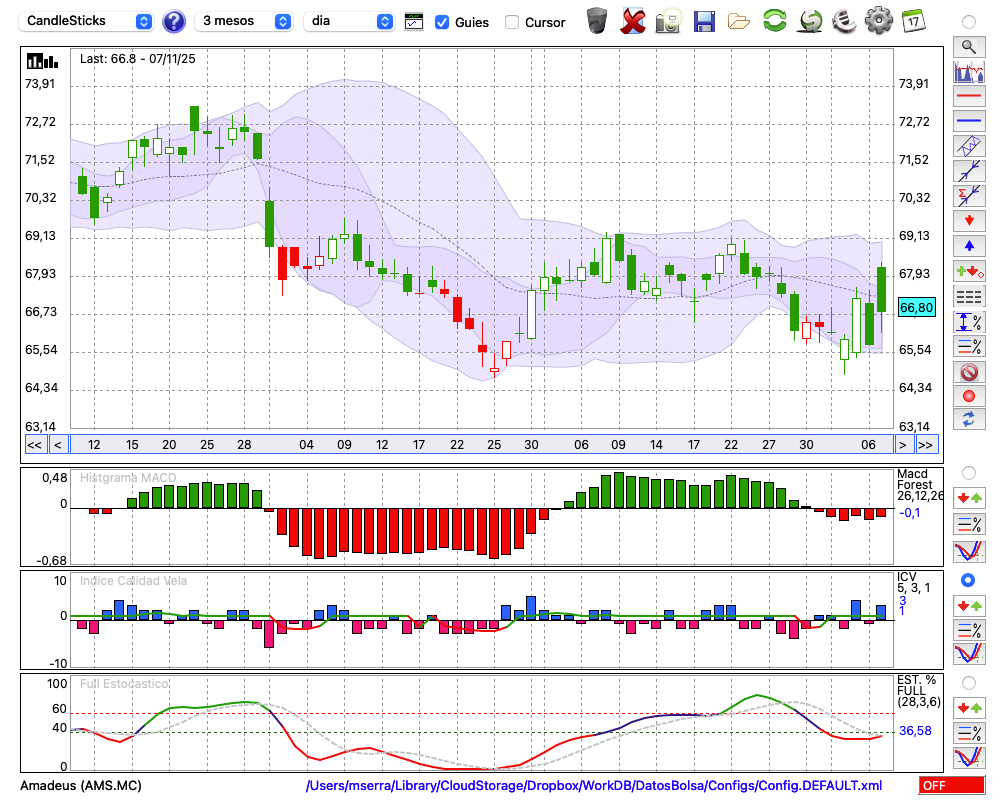Refresh data with the green circular arrows icon
Viewport: 1000px width, 800px height.
(x=774, y=20)
